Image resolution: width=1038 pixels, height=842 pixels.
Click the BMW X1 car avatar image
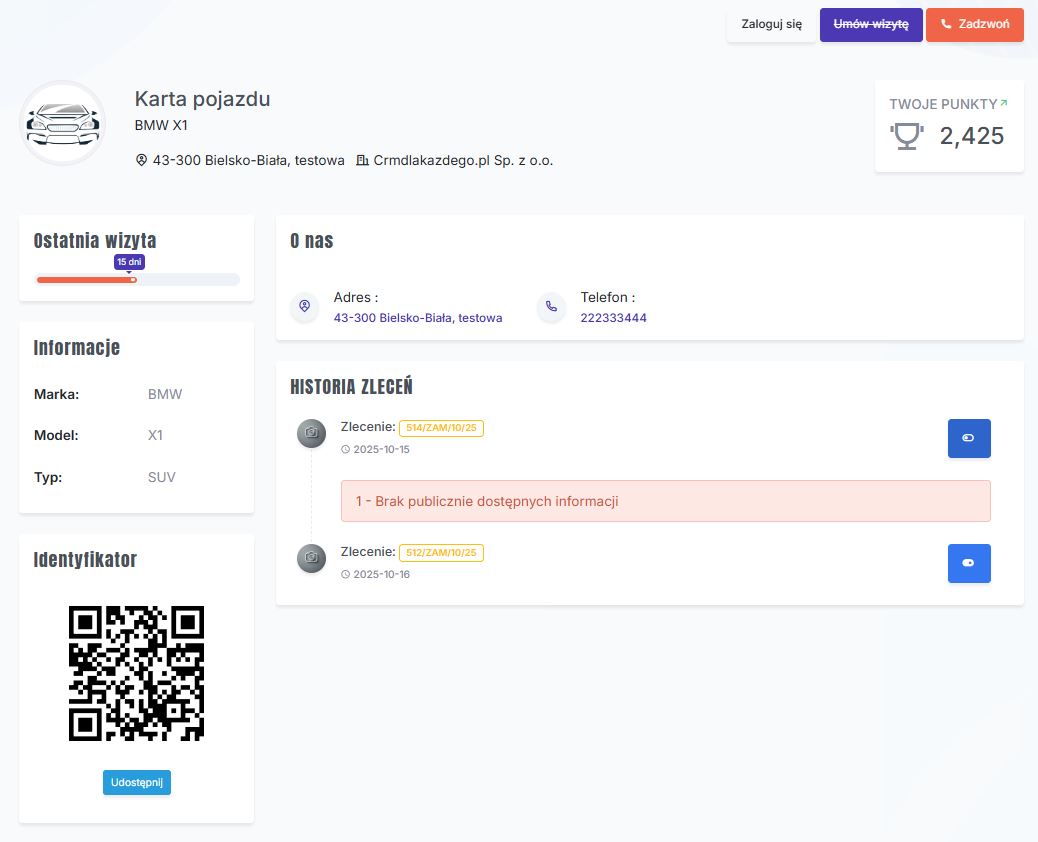point(62,123)
